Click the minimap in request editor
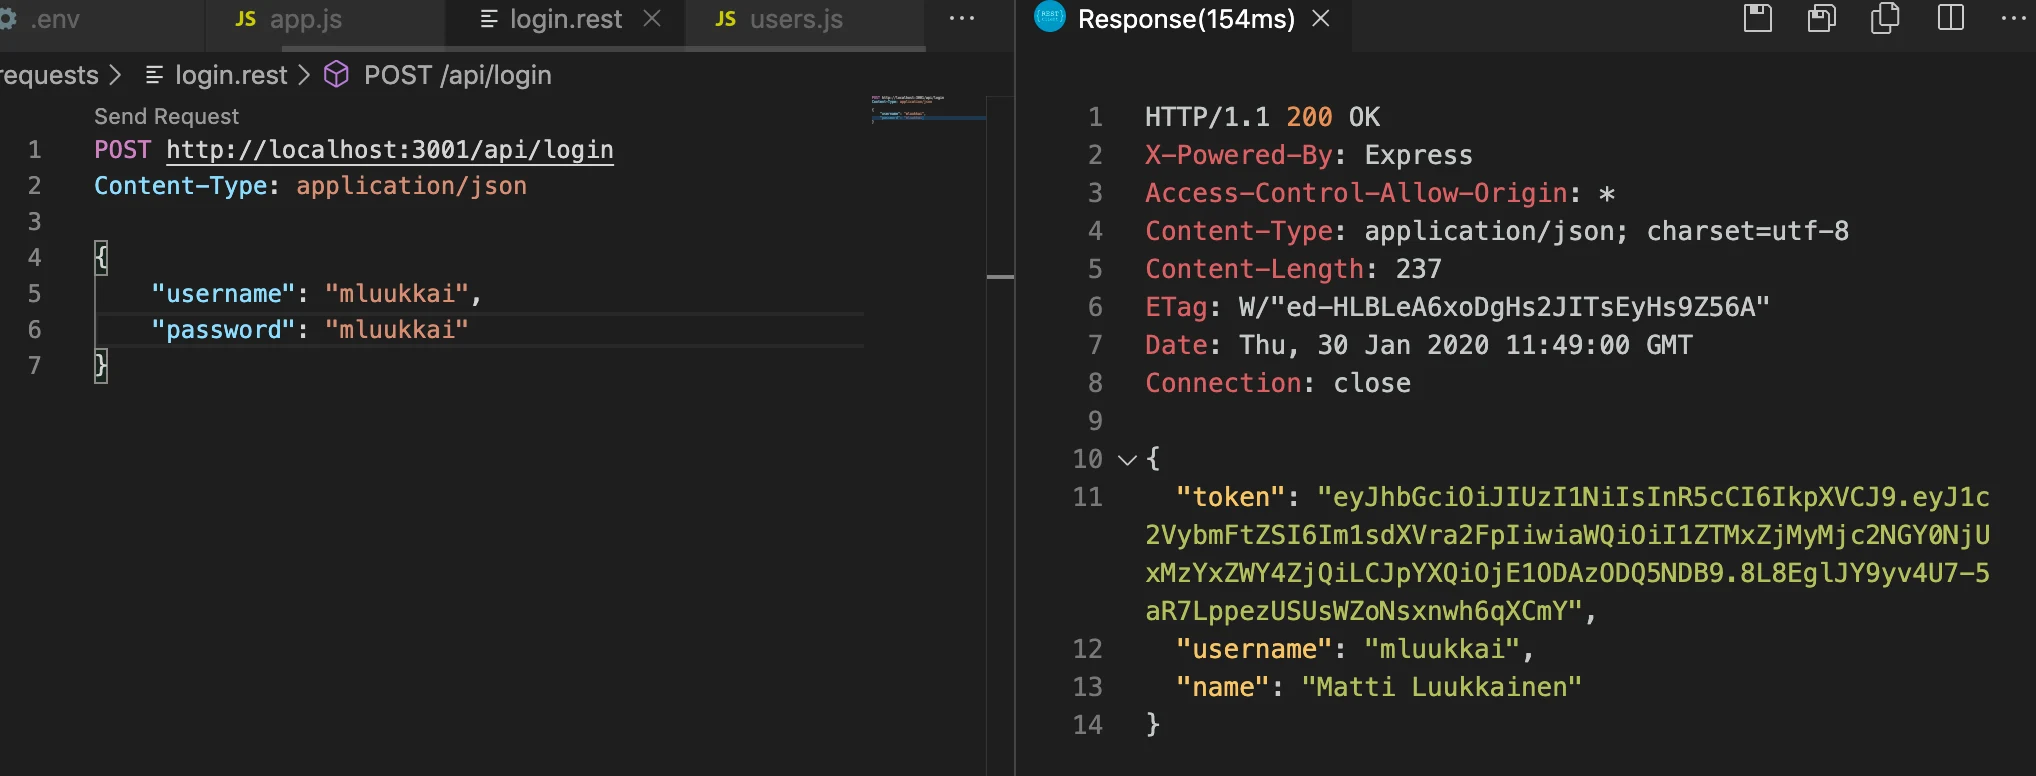The width and height of the screenshot is (2036, 776). [x=926, y=108]
